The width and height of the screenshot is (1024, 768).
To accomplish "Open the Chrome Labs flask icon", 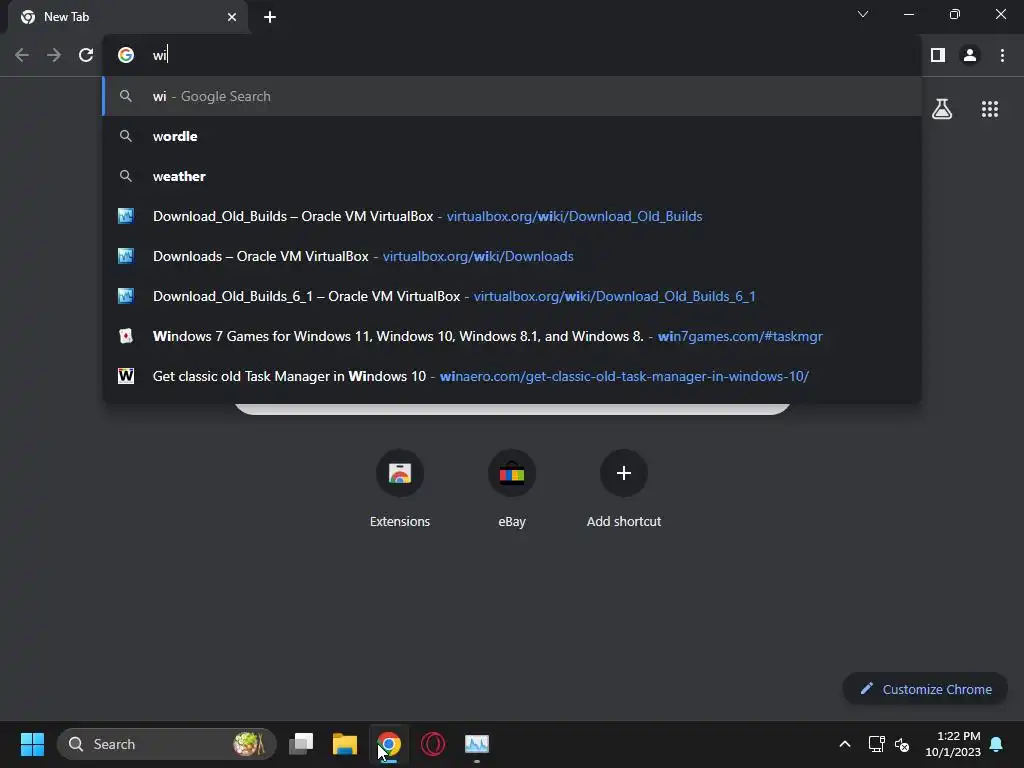I will point(942,109).
